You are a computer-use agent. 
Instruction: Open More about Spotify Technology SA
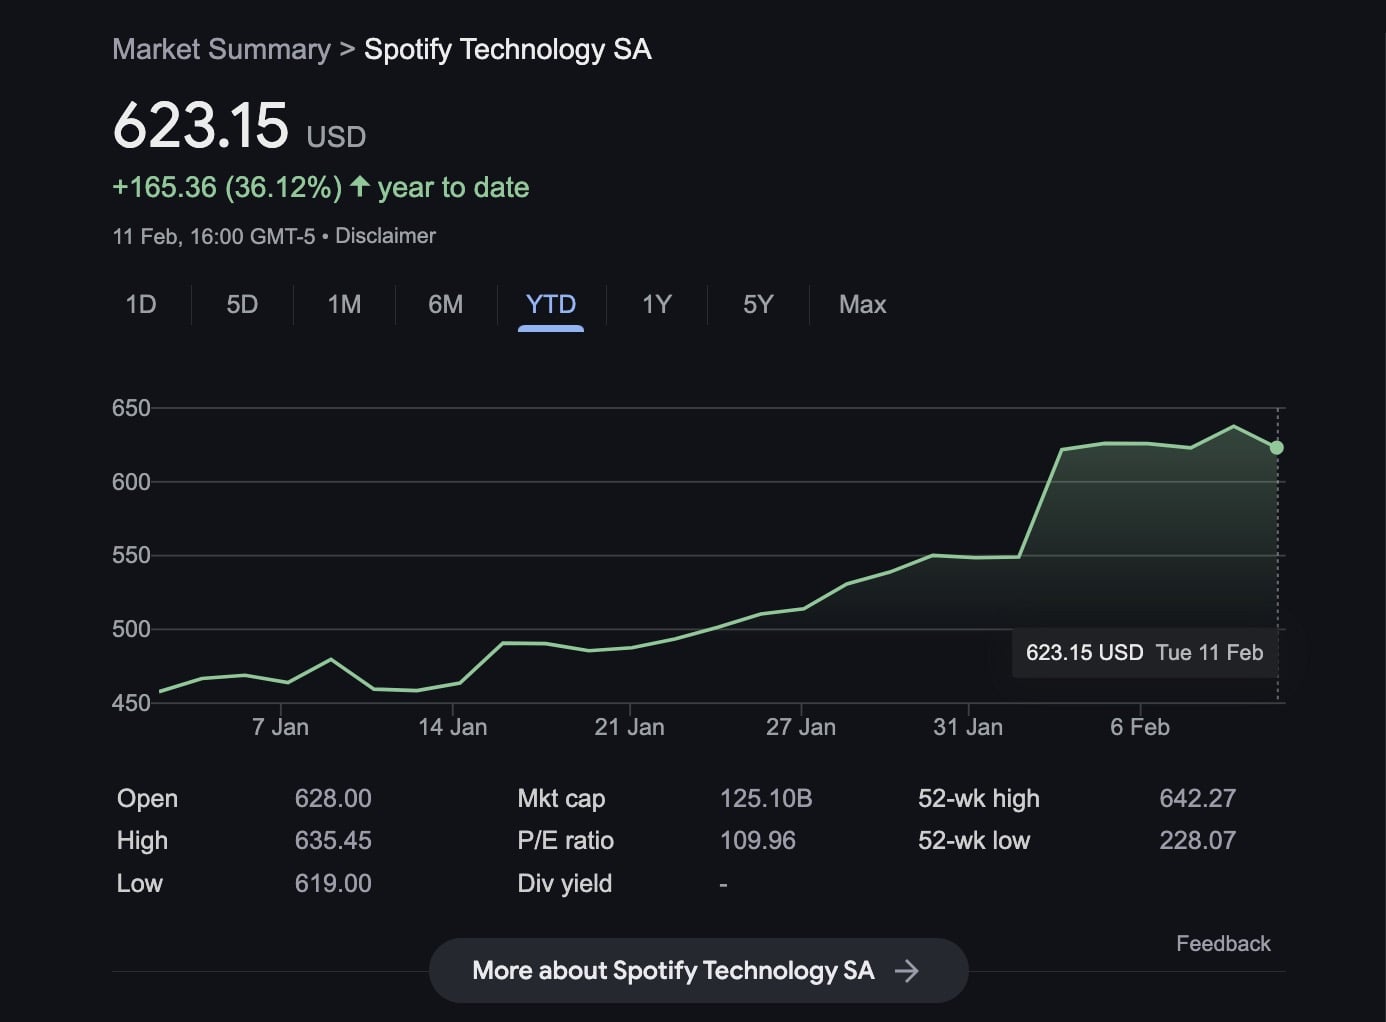point(673,971)
